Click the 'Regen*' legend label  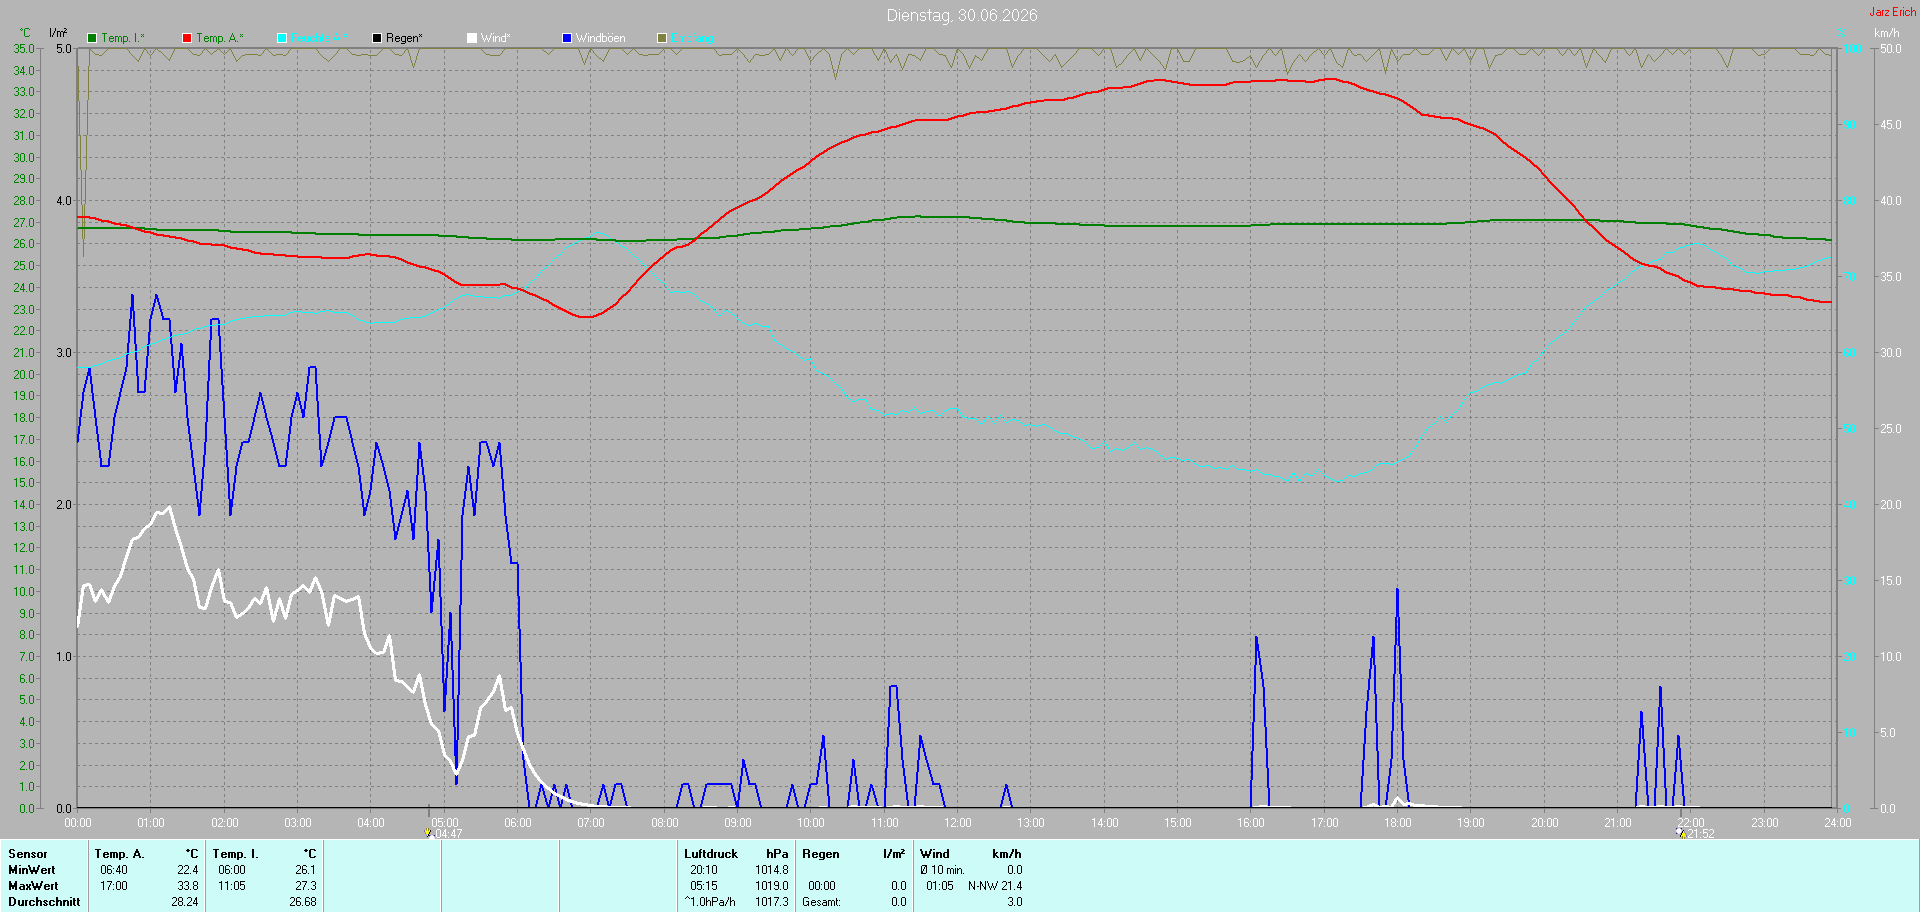(404, 38)
